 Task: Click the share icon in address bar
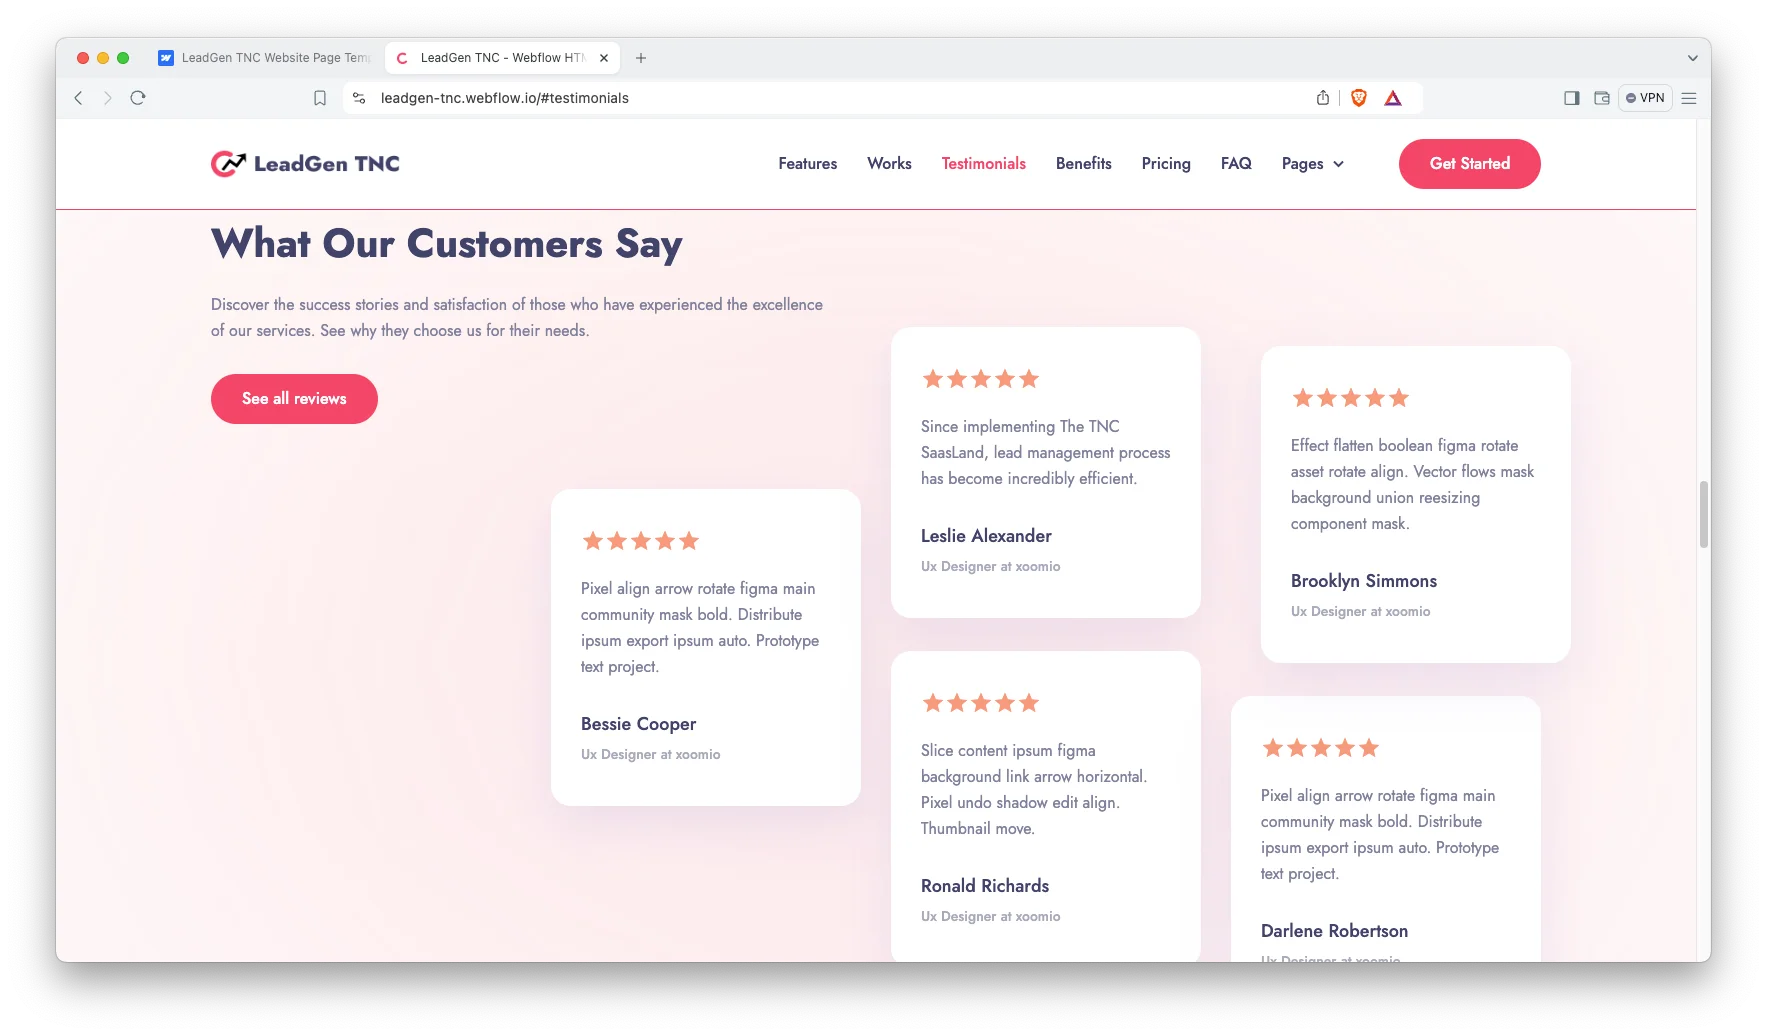click(x=1323, y=98)
